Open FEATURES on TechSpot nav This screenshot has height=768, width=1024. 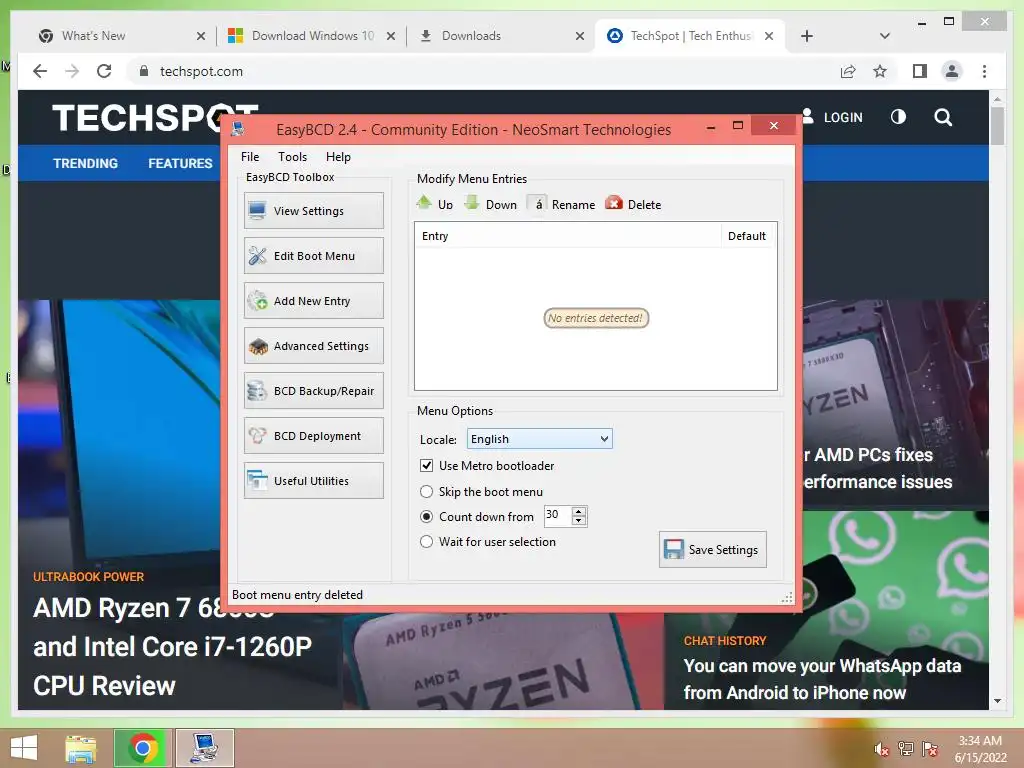180,163
